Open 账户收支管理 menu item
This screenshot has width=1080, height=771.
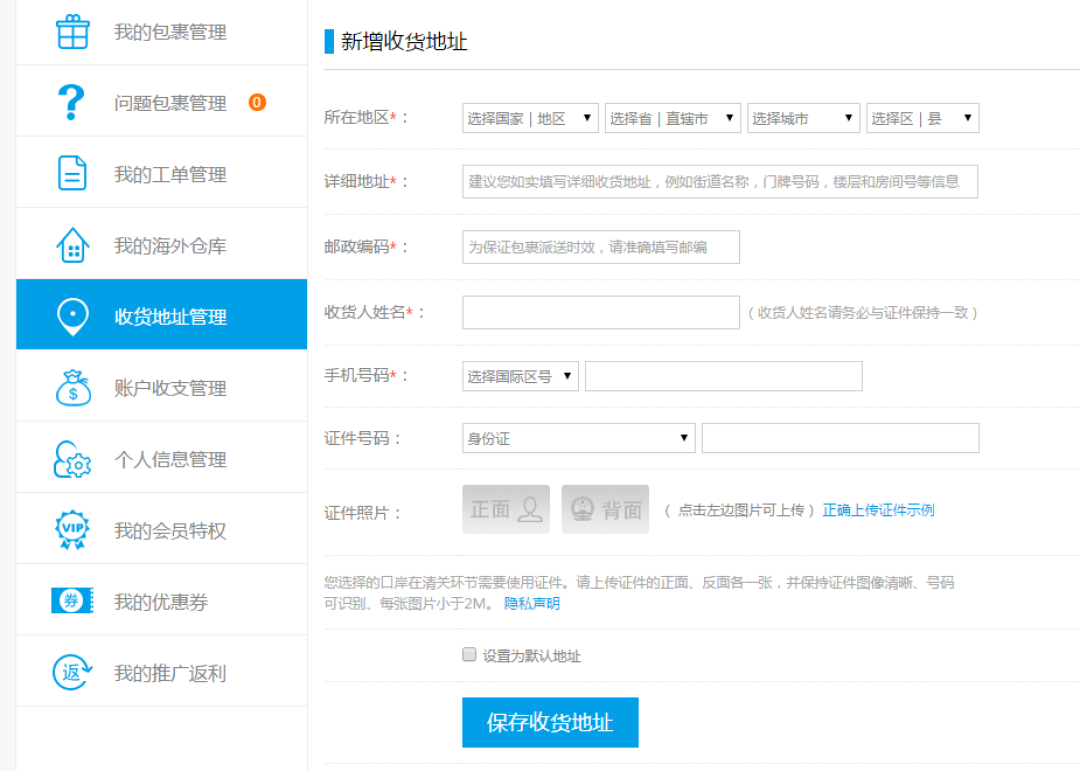point(161,387)
